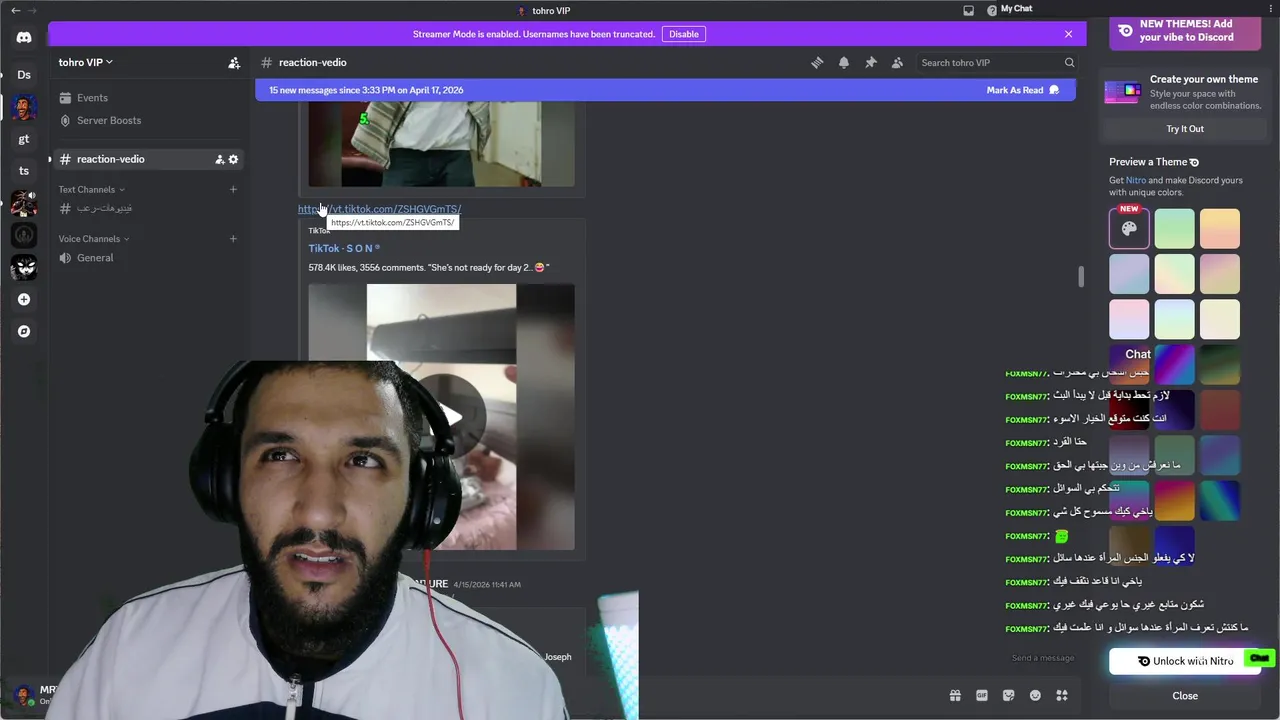1280x720 pixels.
Task: Open server with user avatar below Ds
Action: pos(24,107)
